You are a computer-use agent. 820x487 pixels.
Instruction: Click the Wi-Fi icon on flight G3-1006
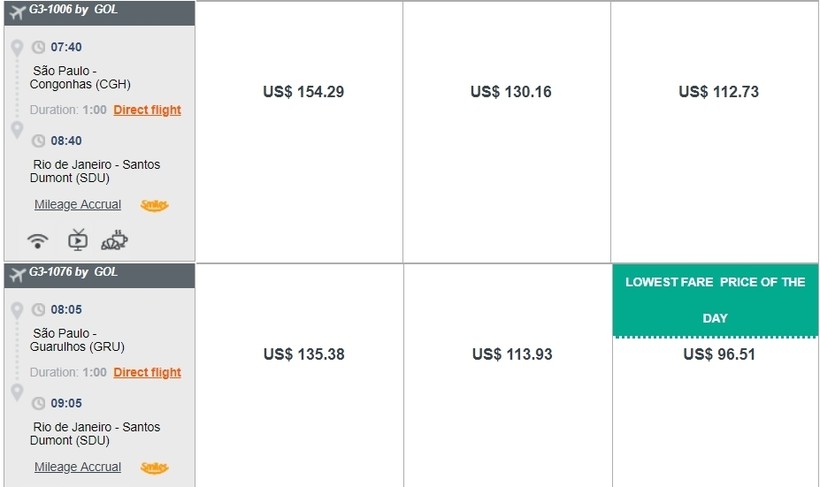38,241
